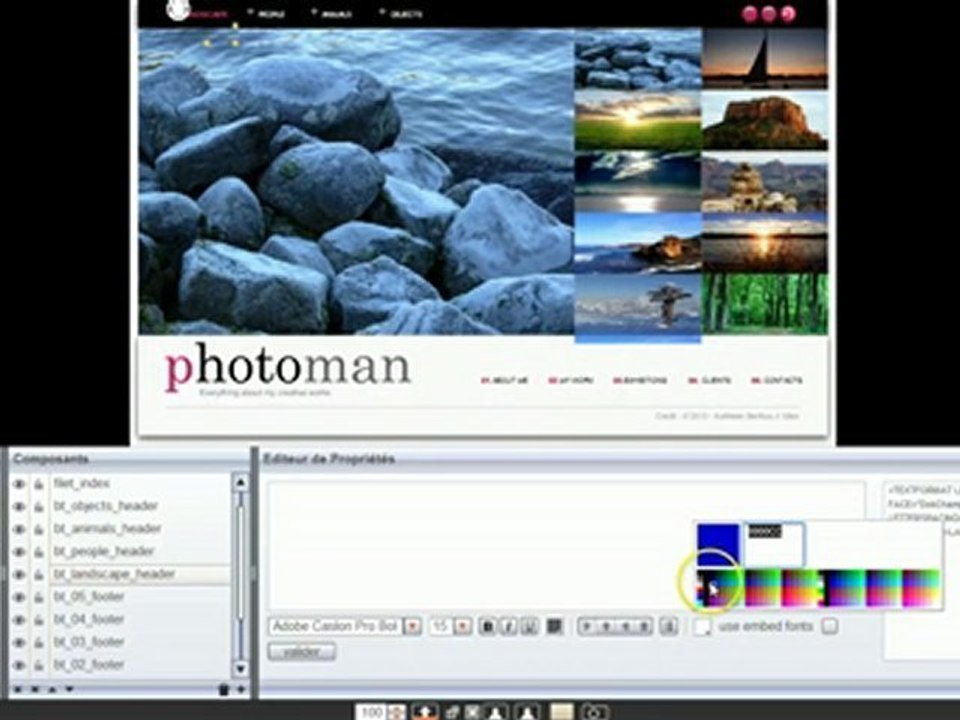Toggle visibility of bt_04_footer
Image resolution: width=960 pixels, height=720 pixels.
[x=19, y=620]
